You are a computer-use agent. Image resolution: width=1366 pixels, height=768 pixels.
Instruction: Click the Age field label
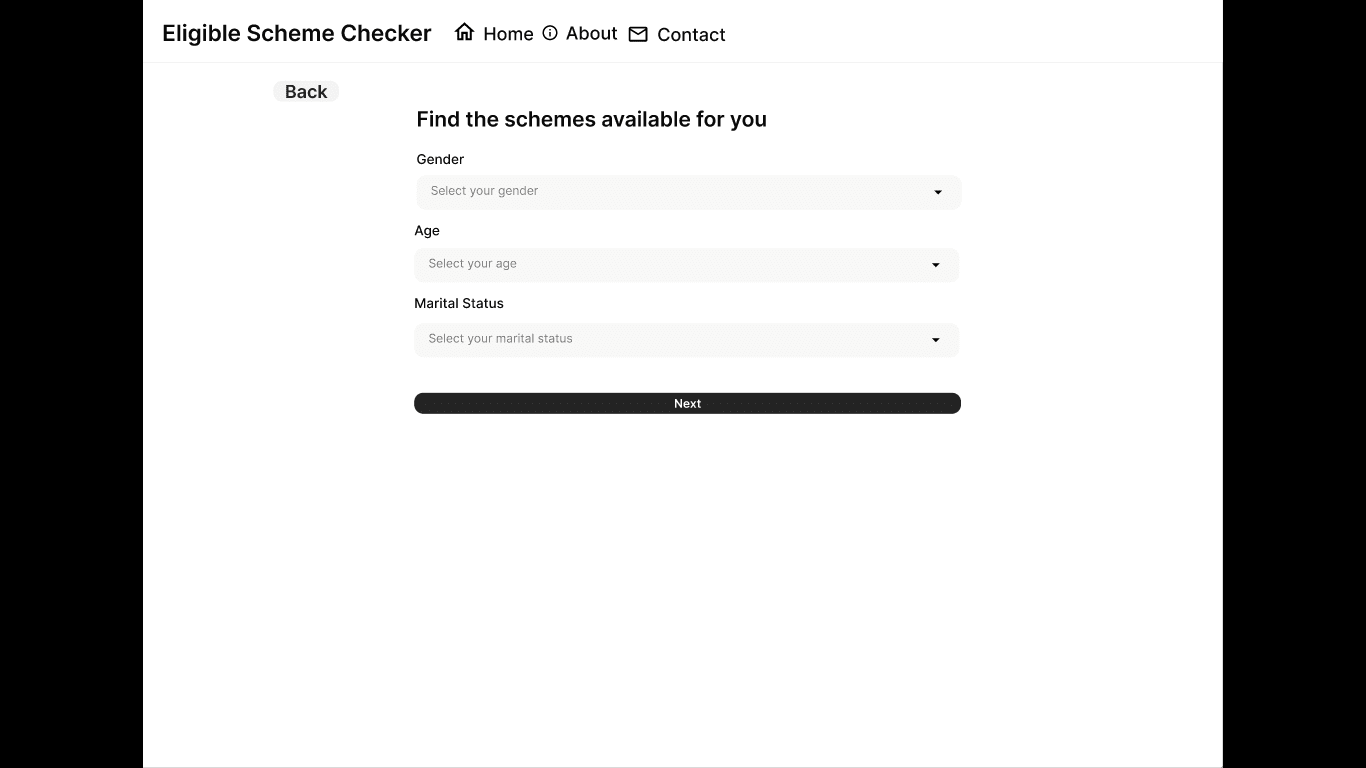[x=427, y=231]
